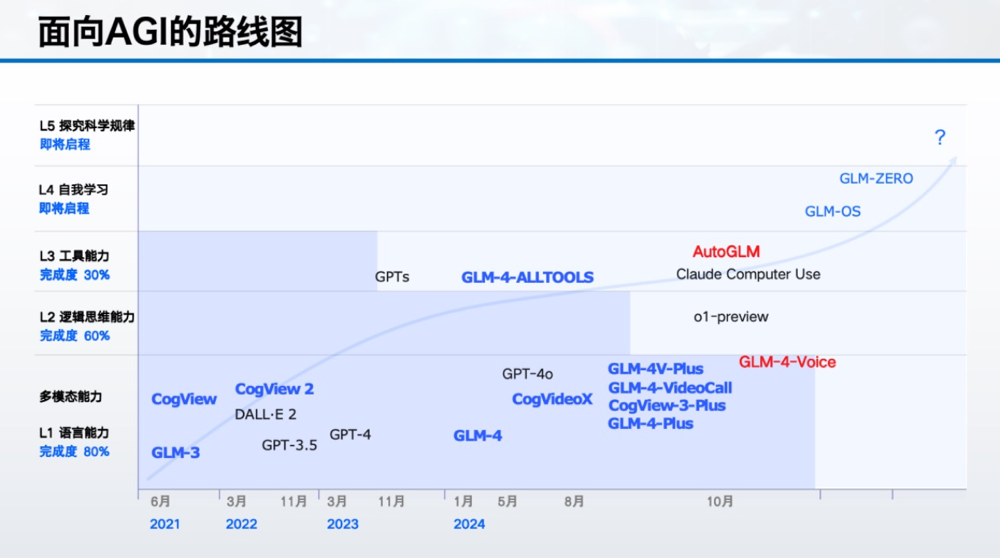Viewport: 1000px width, 558px height.
Task: Select the 1月 axis label
Action: 464,501
